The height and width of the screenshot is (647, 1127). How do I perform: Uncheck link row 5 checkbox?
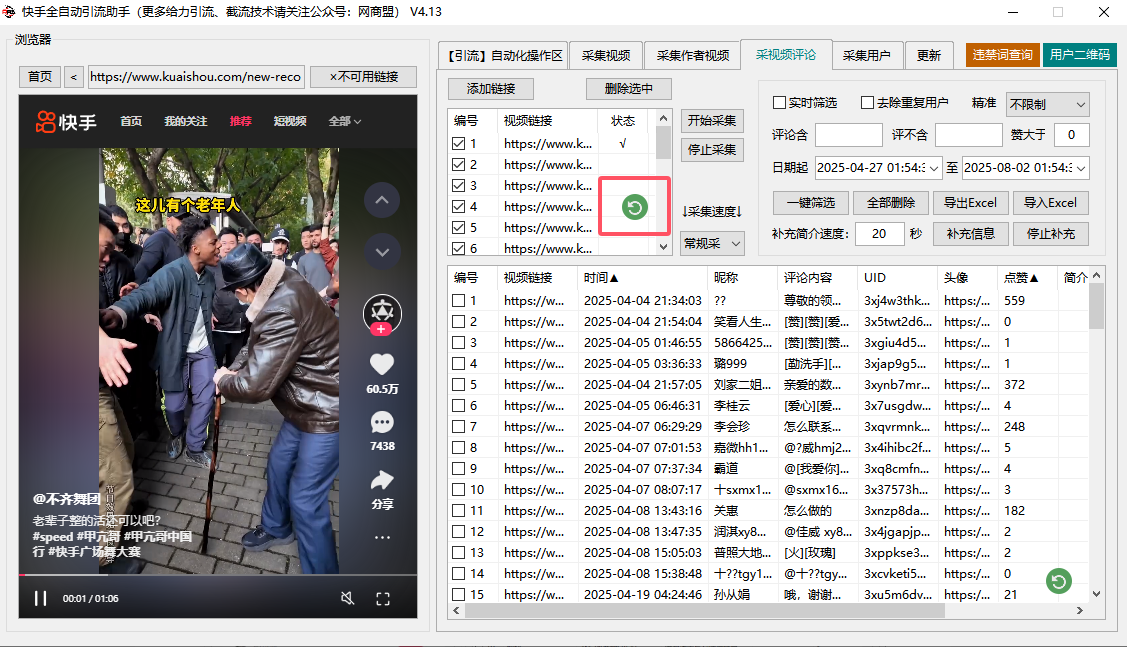(459, 227)
